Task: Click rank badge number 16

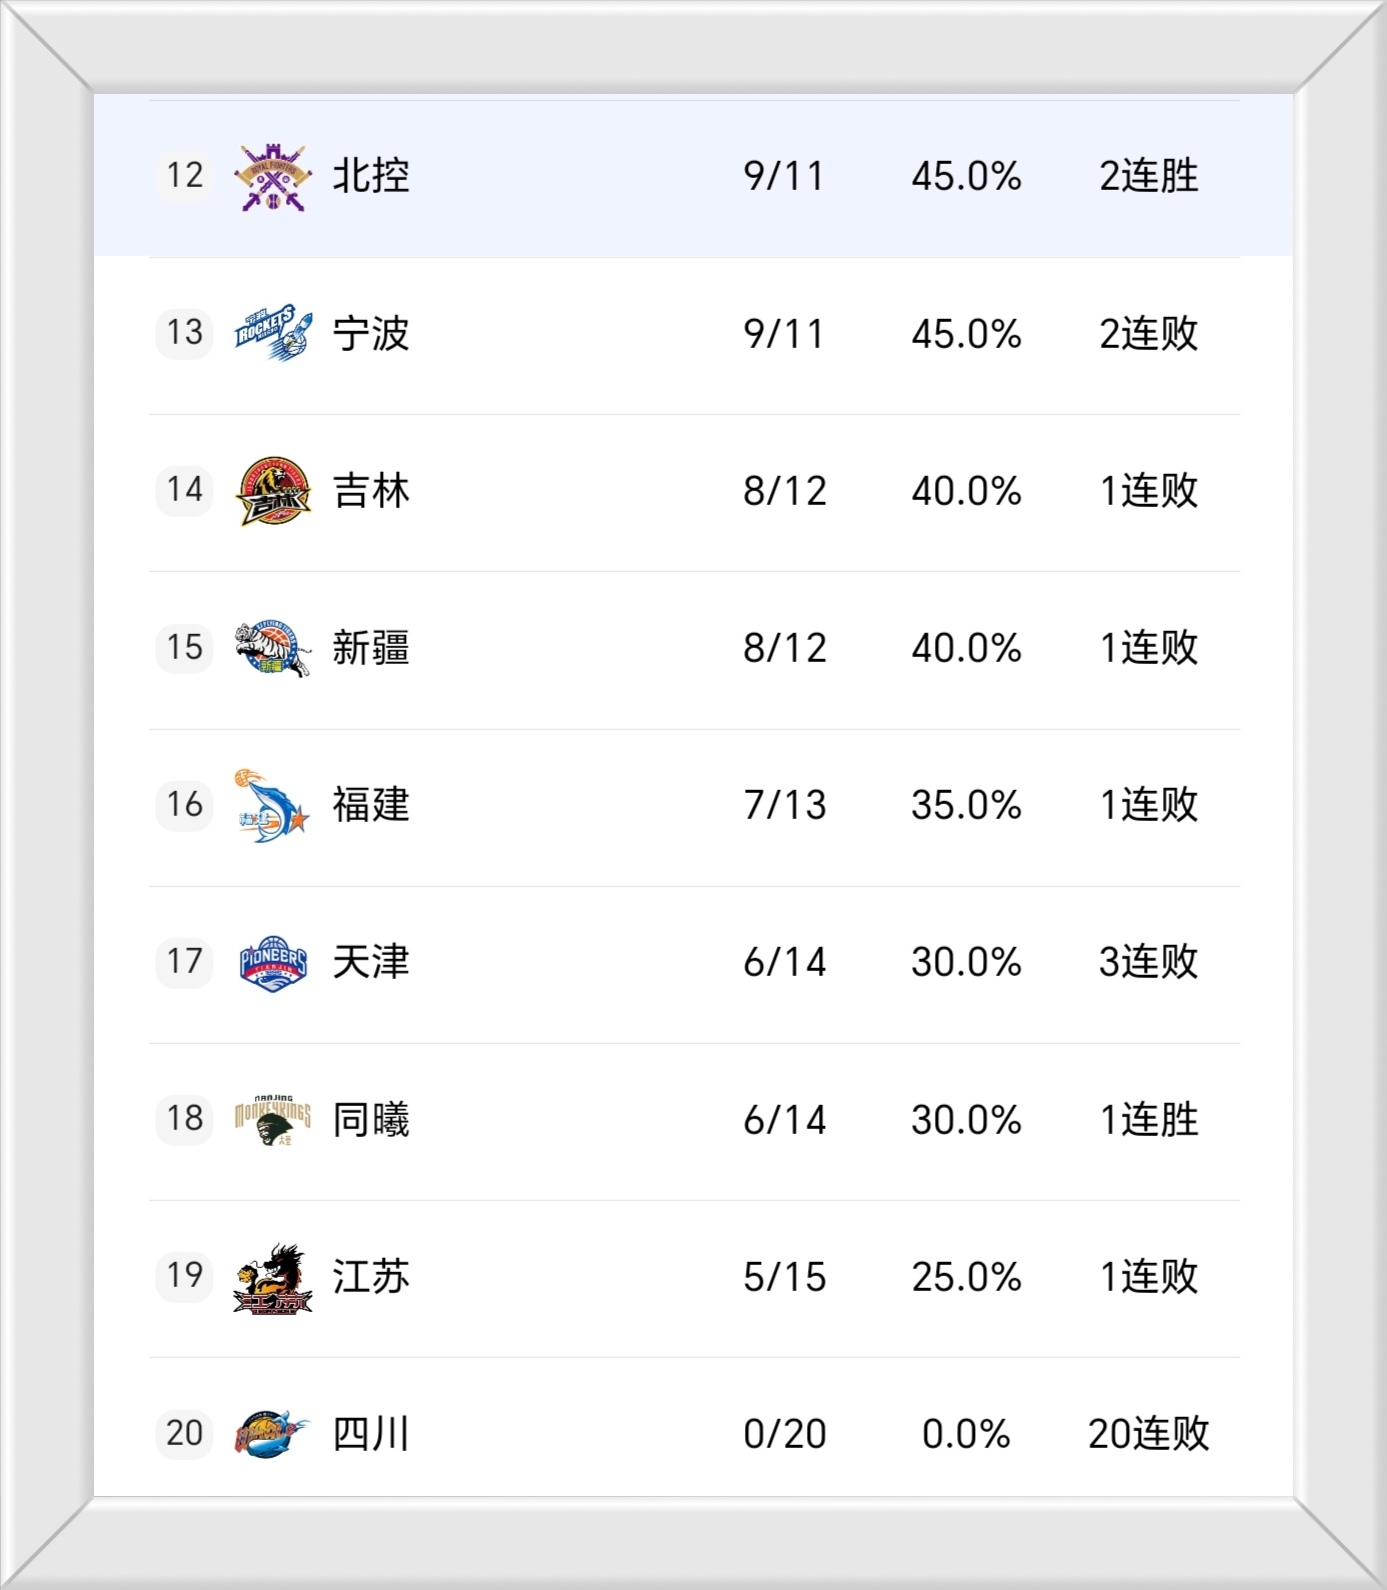Action: pyautogui.click(x=185, y=805)
